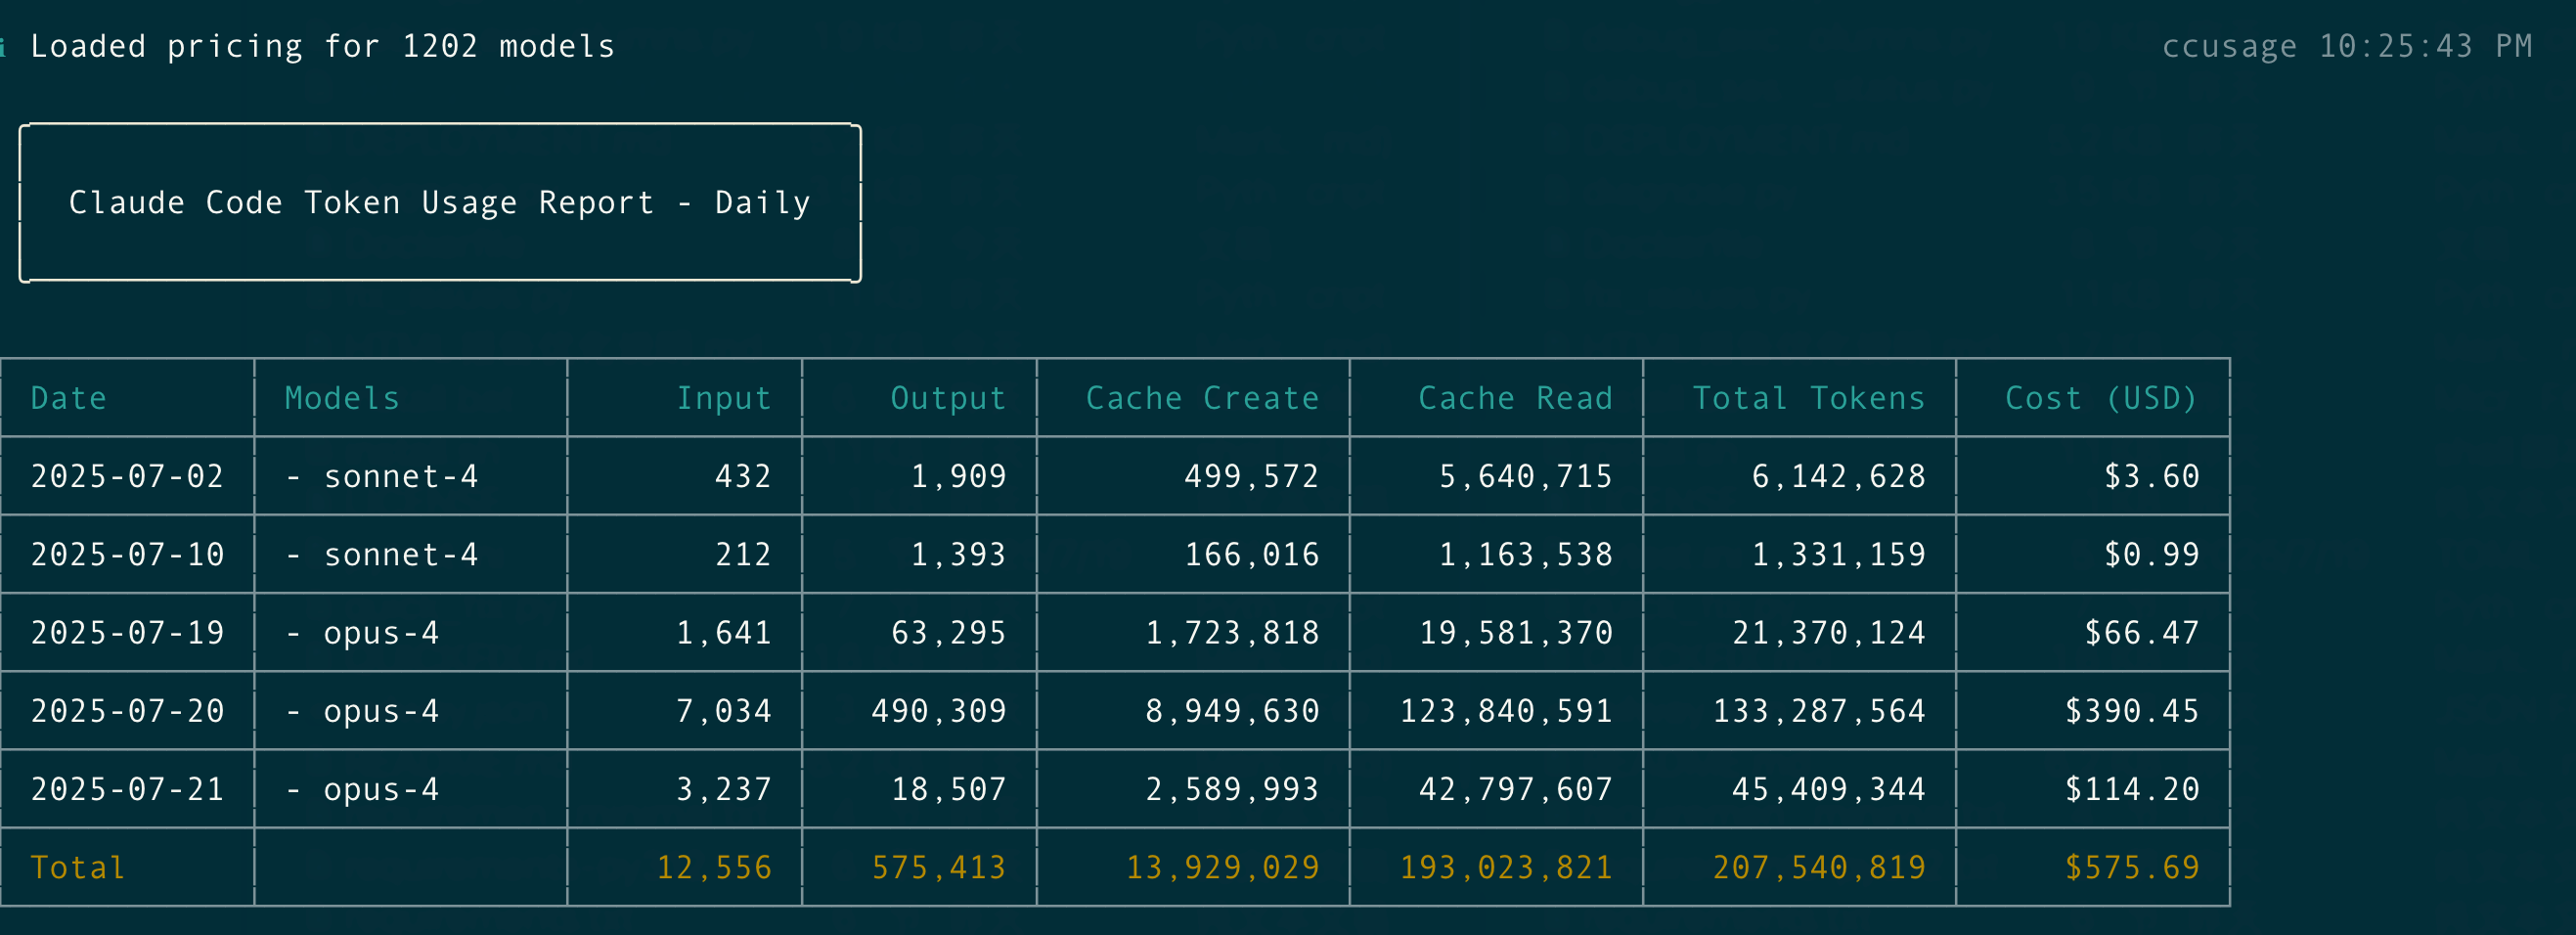This screenshot has height=935, width=2576.
Task: Click cache create value 499,572
Action: click(x=1251, y=476)
